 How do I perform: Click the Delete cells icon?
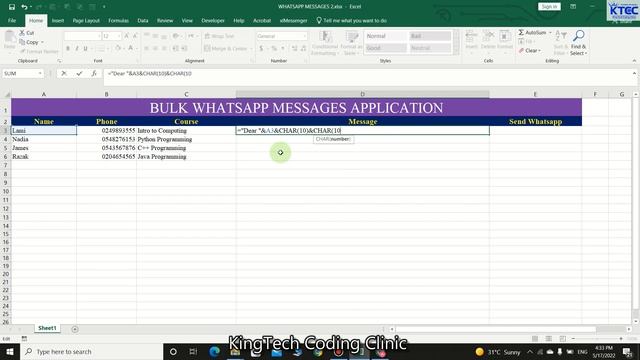(x=488, y=40)
